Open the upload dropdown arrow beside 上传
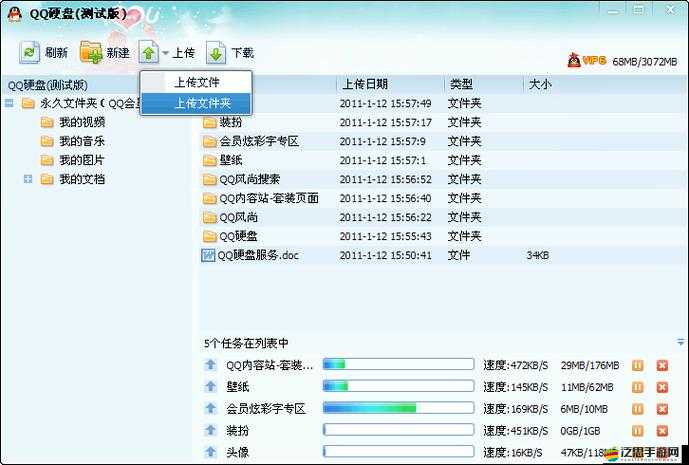 click(x=165, y=53)
